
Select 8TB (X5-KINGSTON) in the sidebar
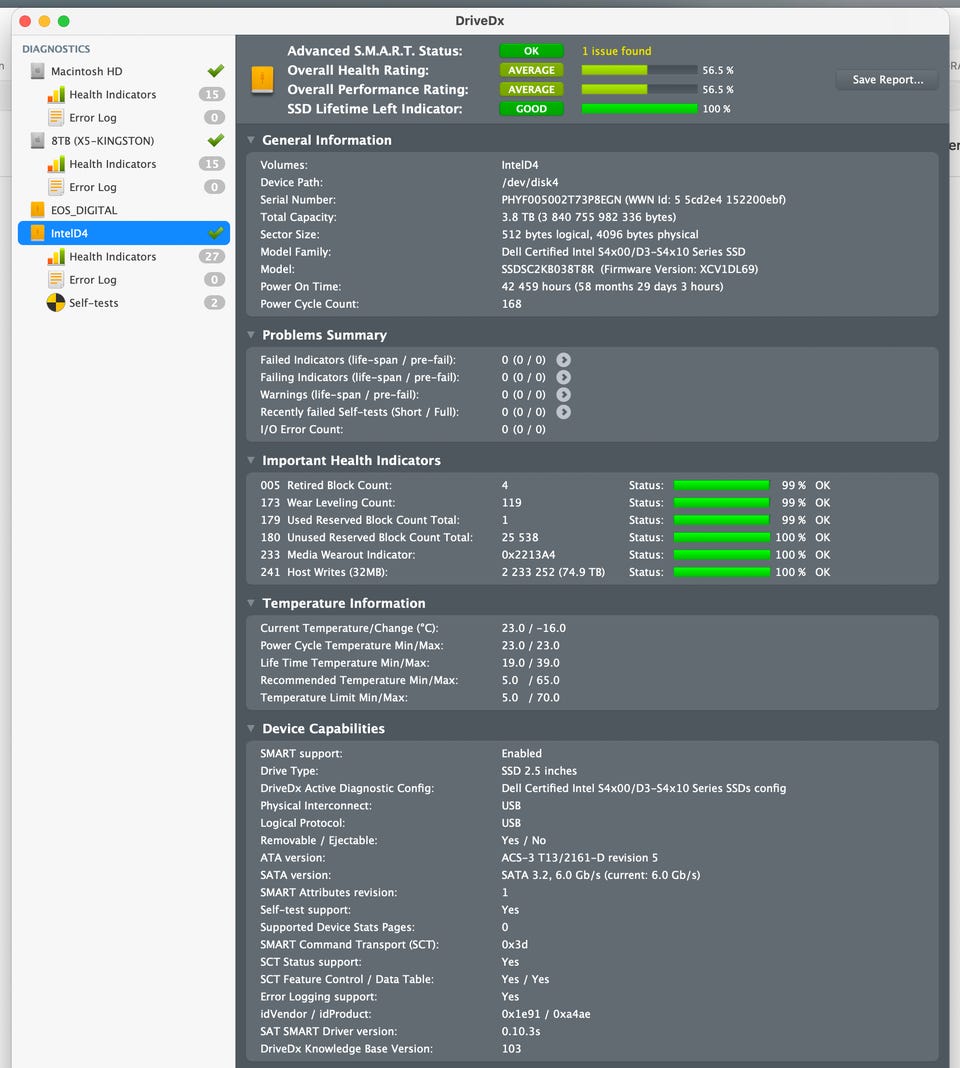point(123,141)
